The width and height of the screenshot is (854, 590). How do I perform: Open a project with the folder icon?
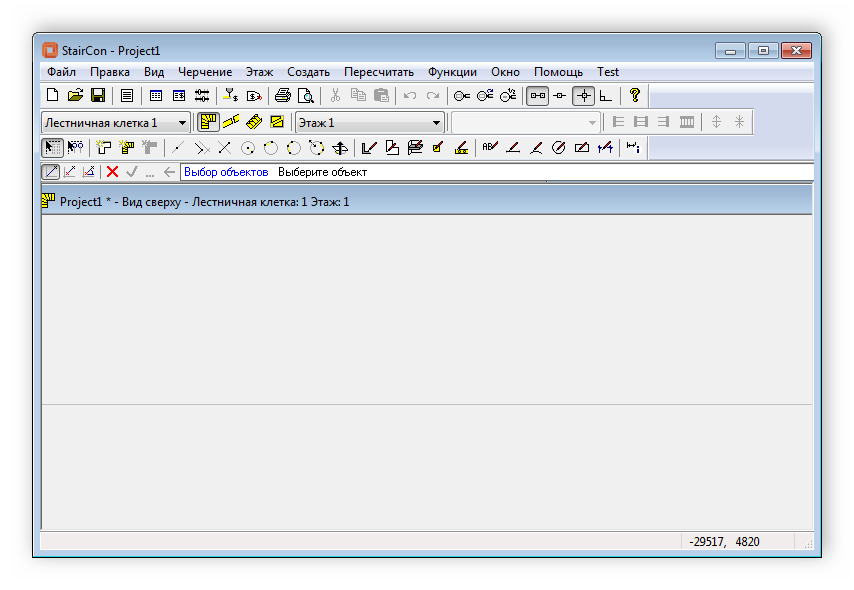[x=75, y=96]
